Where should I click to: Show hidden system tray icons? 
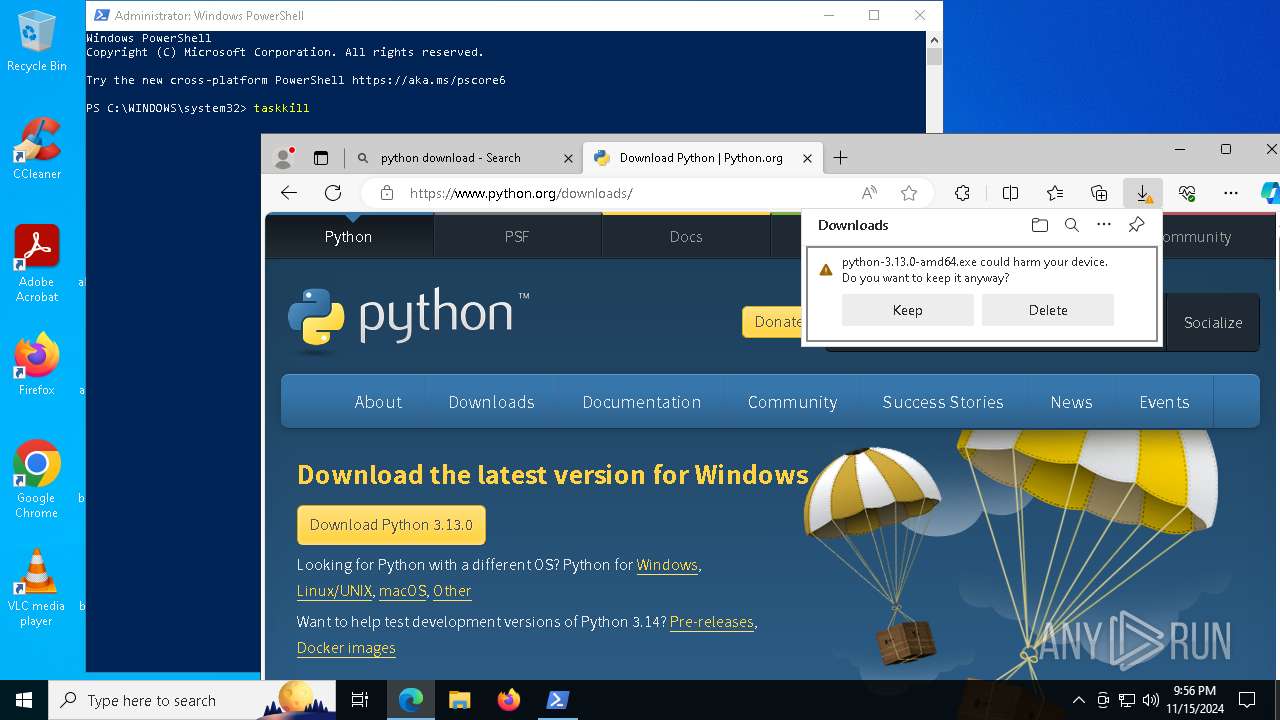pyautogui.click(x=1078, y=700)
